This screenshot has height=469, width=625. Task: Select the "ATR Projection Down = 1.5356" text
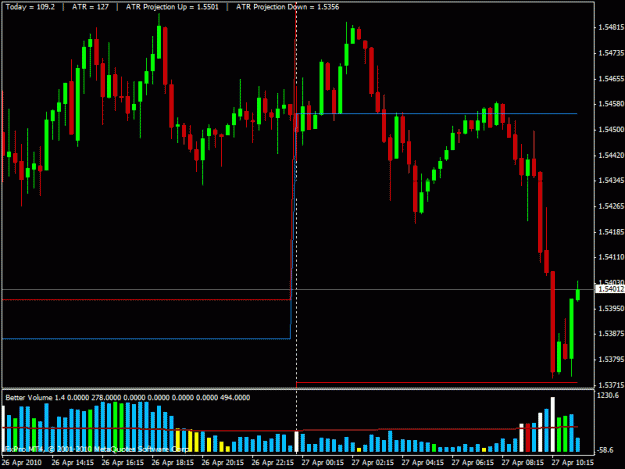pos(287,7)
